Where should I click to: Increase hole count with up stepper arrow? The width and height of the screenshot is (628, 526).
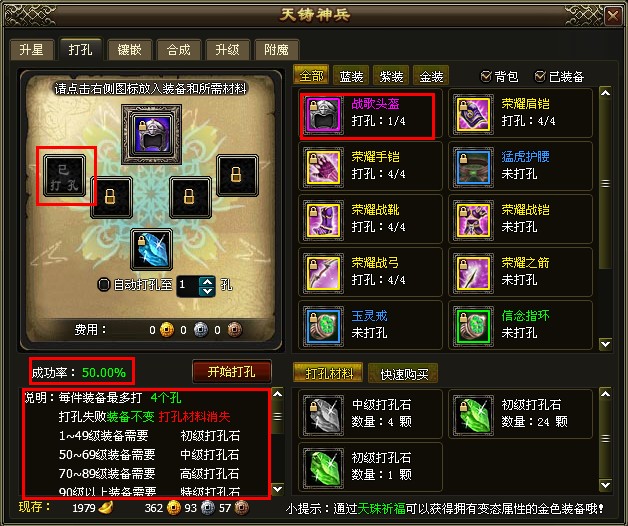click(x=207, y=281)
